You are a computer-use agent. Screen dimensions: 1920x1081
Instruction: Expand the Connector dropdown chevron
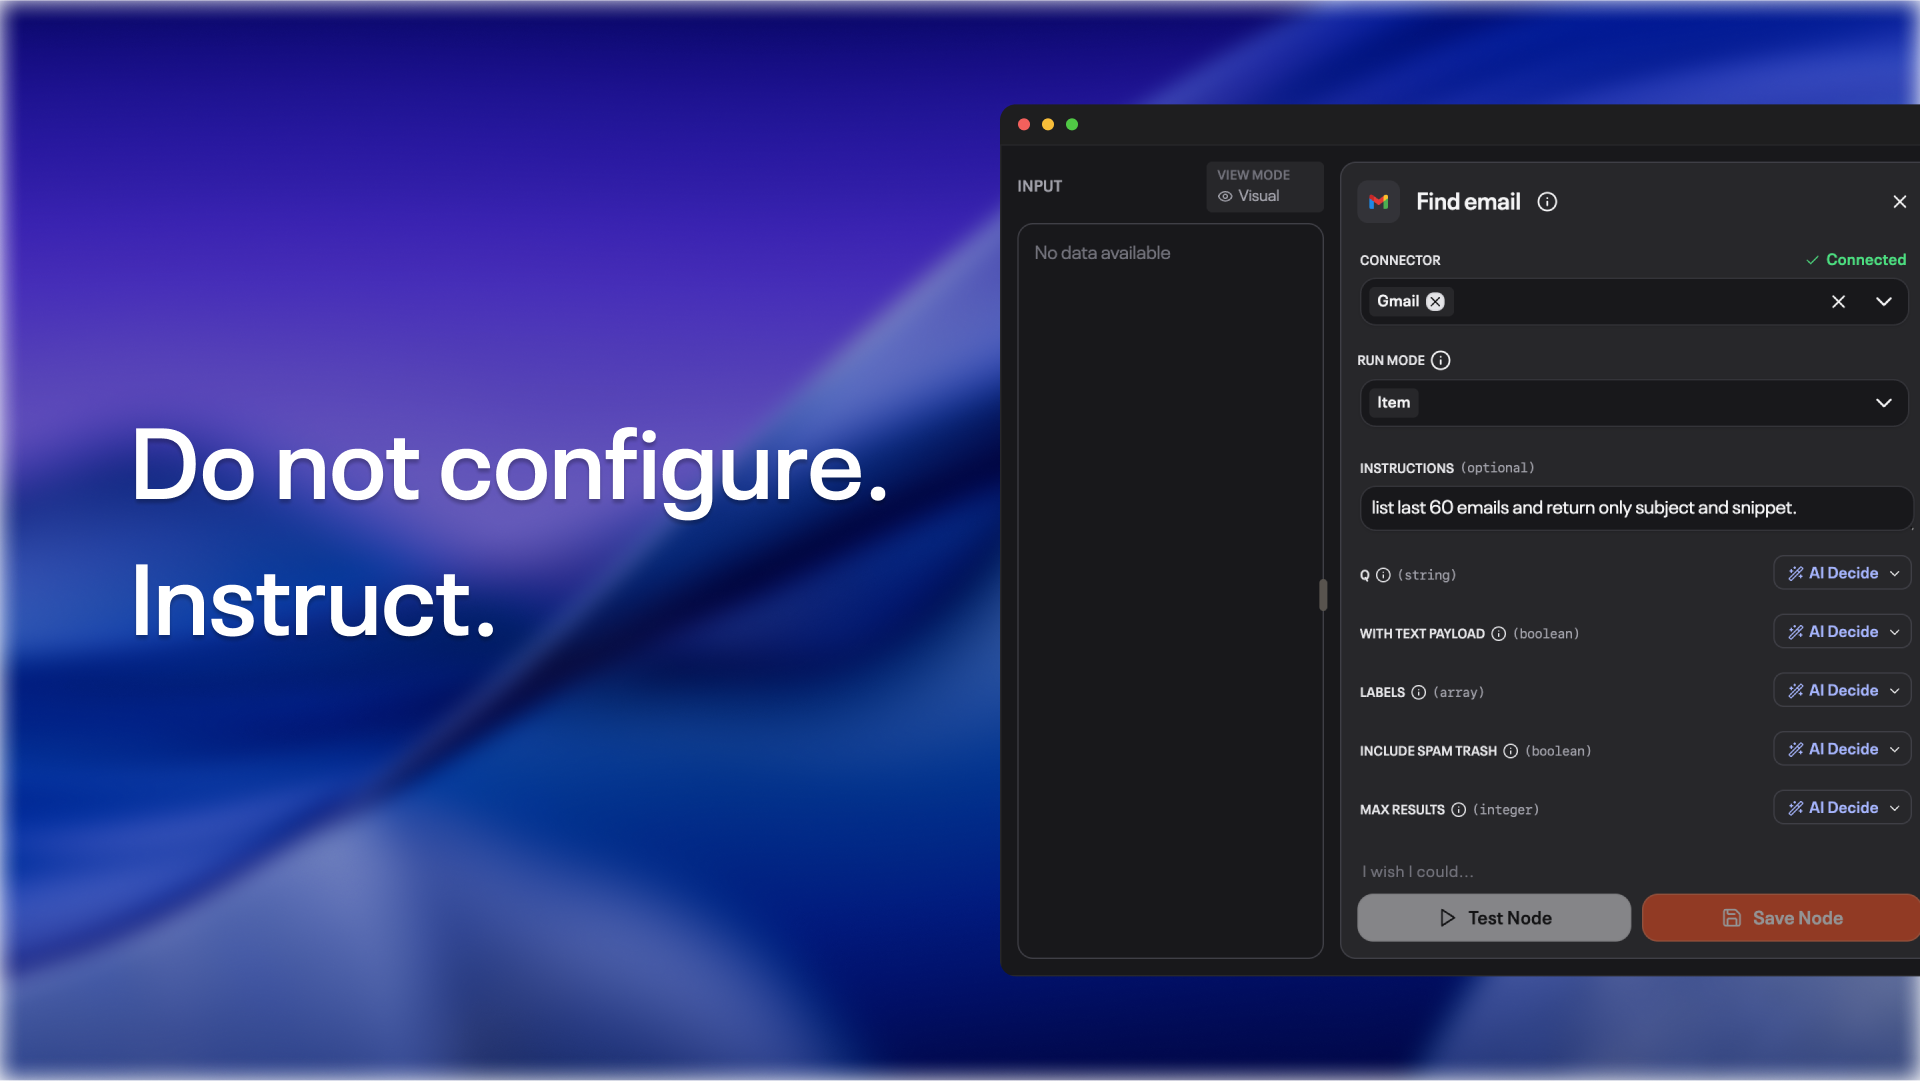pyautogui.click(x=1883, y=302)
